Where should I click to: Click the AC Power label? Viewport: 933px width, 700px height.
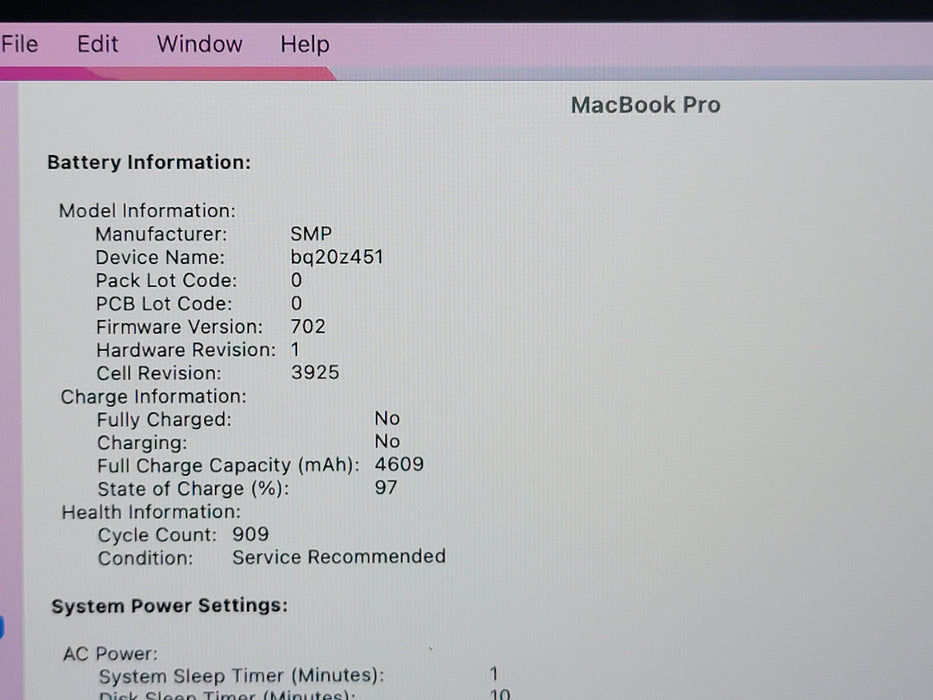[111, 654]
